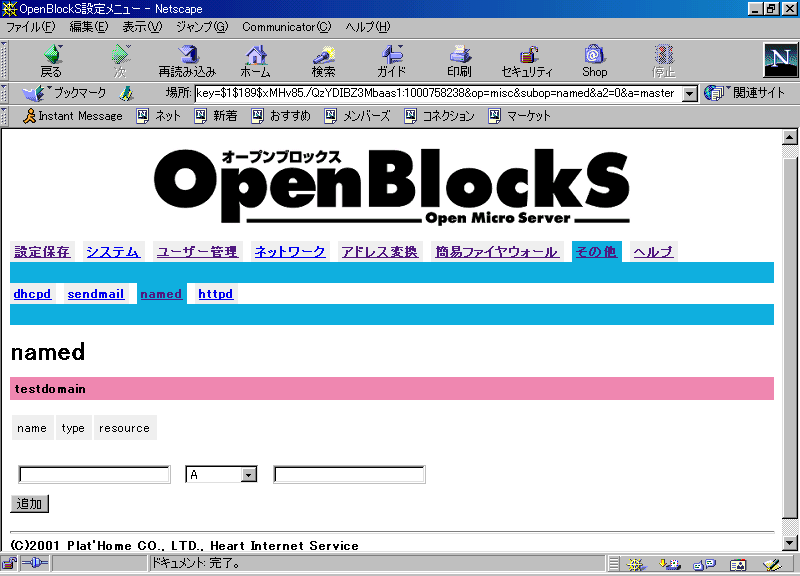This screenshot has width=800, height=576.
Task: Click the Forward (次) toolbar icon
Action: click(x=120, y=60)
